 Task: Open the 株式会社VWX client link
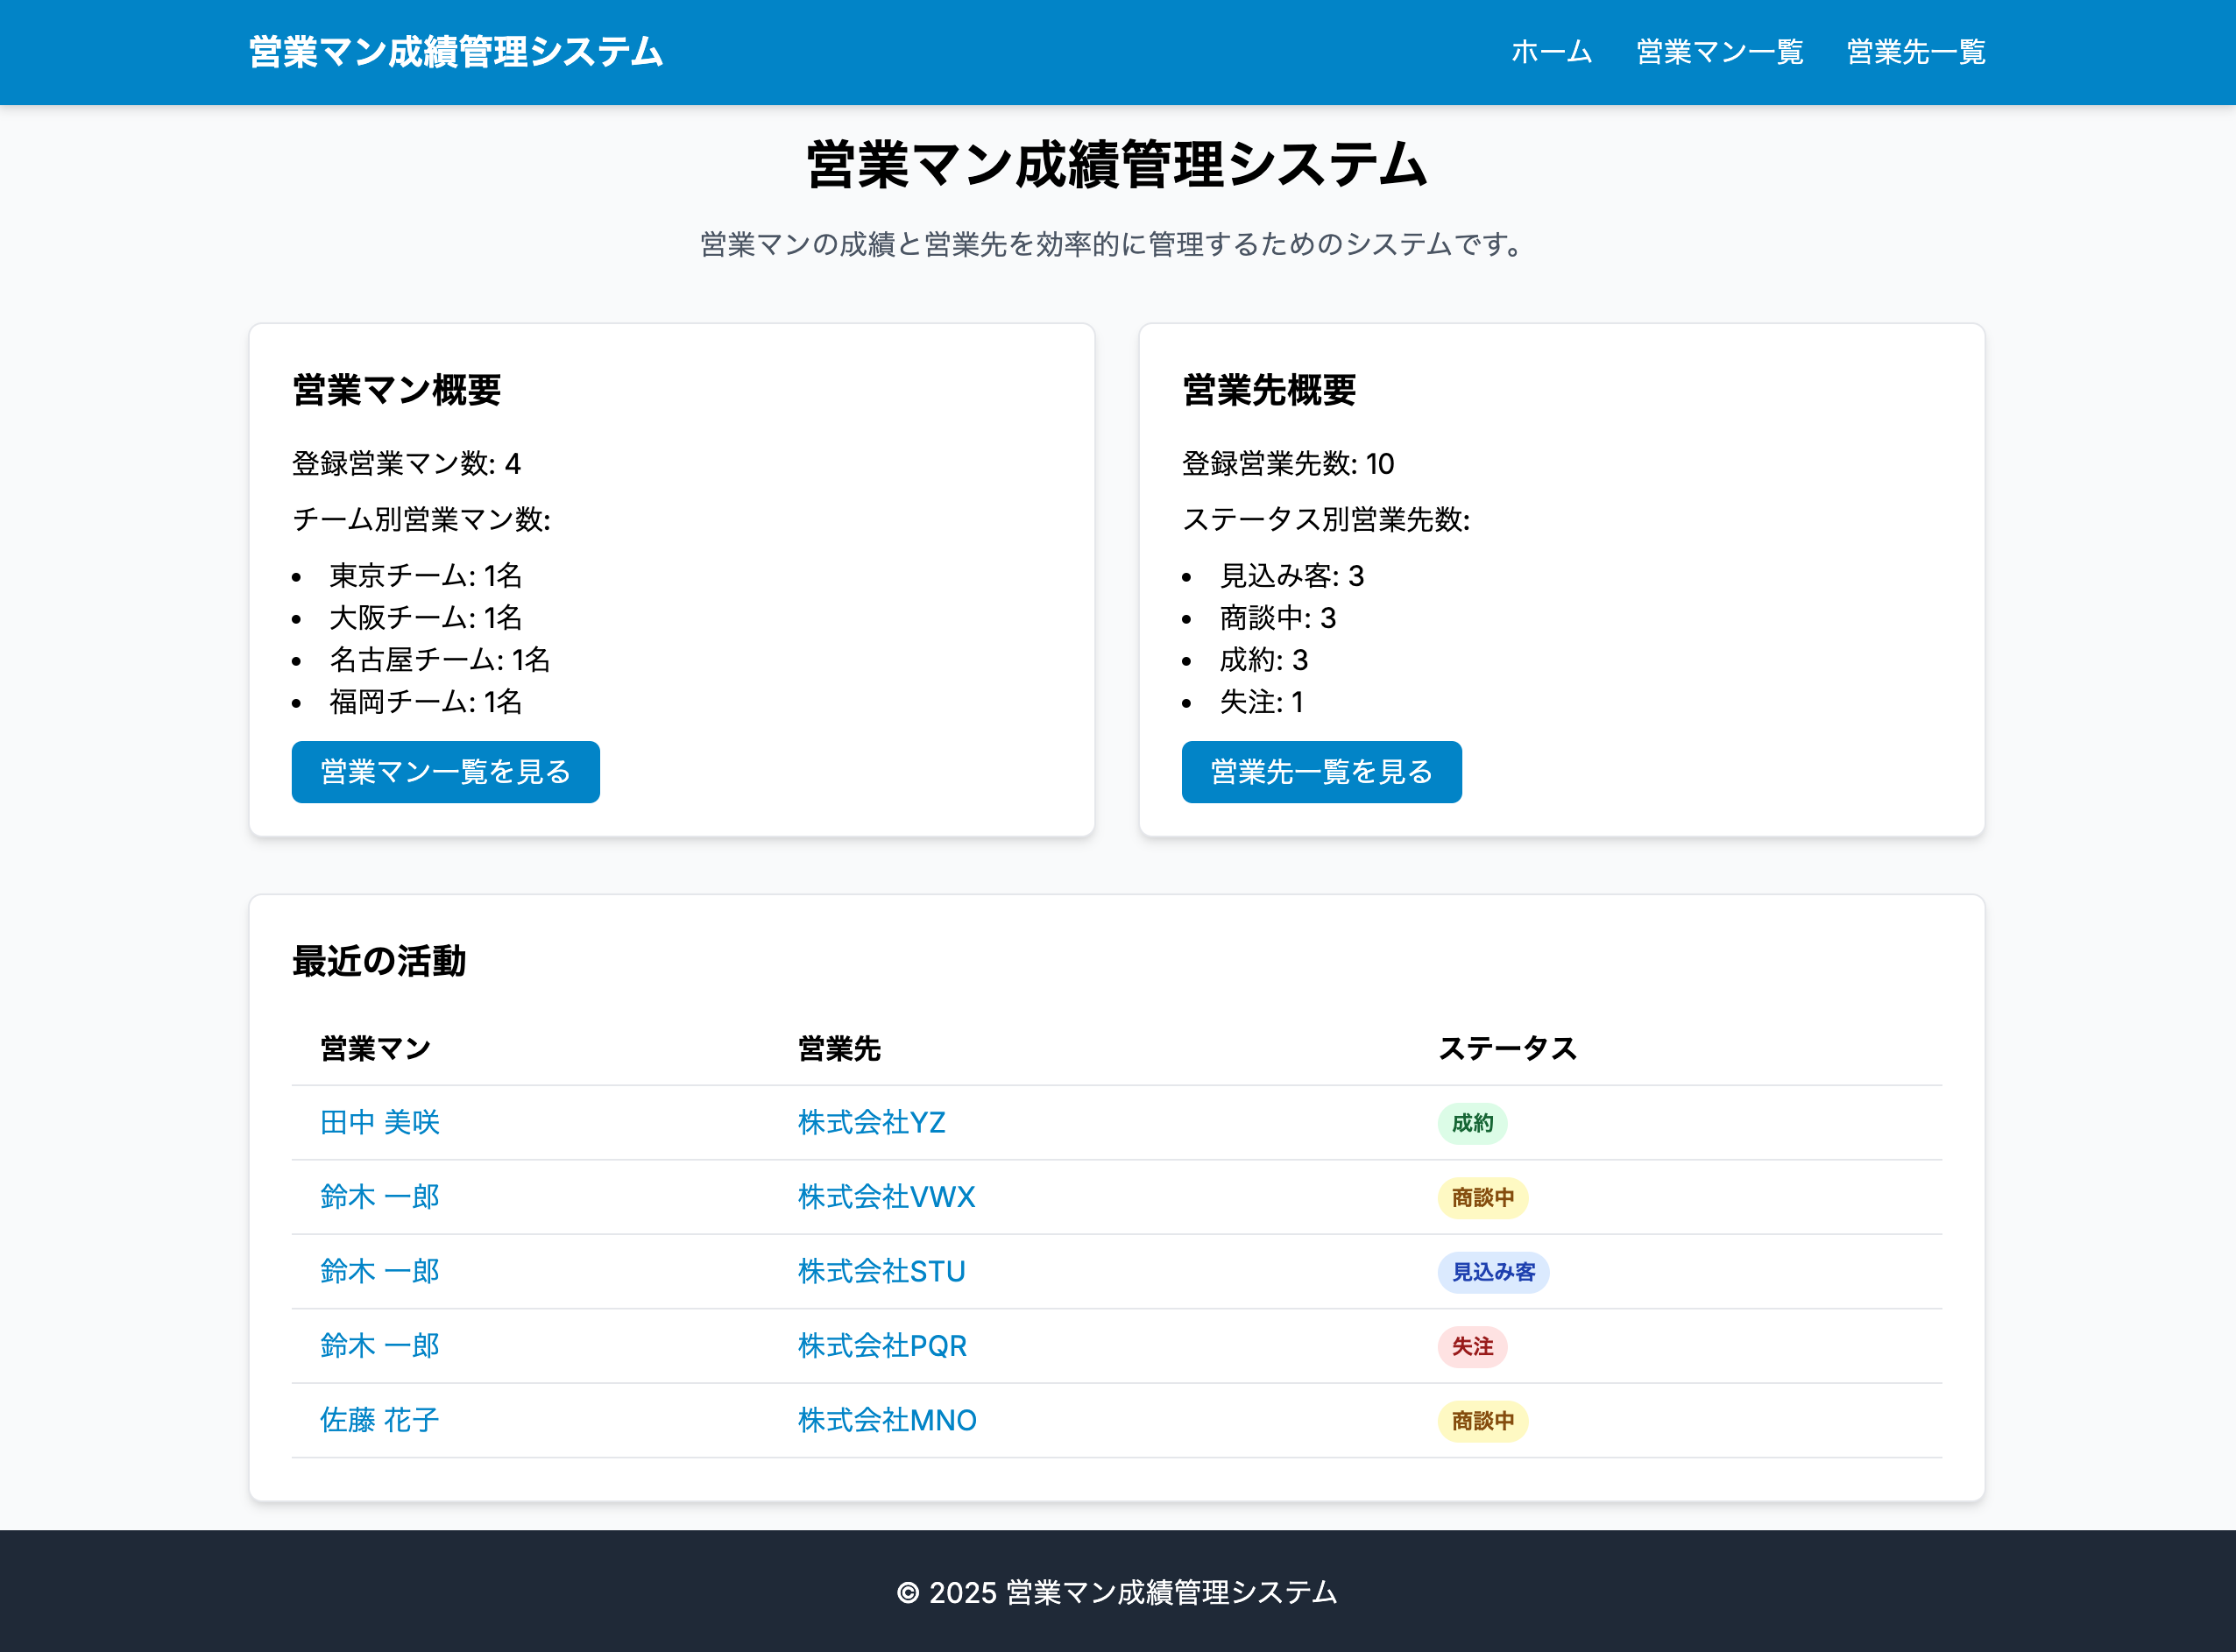(x=886, y=1197)
